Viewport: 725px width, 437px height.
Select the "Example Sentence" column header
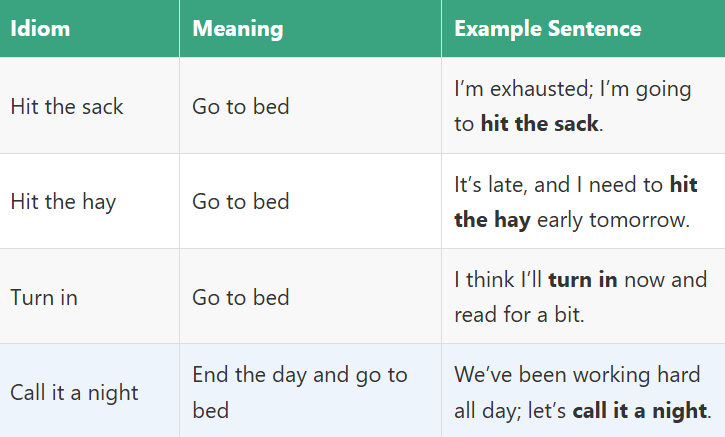coord(547,29)
